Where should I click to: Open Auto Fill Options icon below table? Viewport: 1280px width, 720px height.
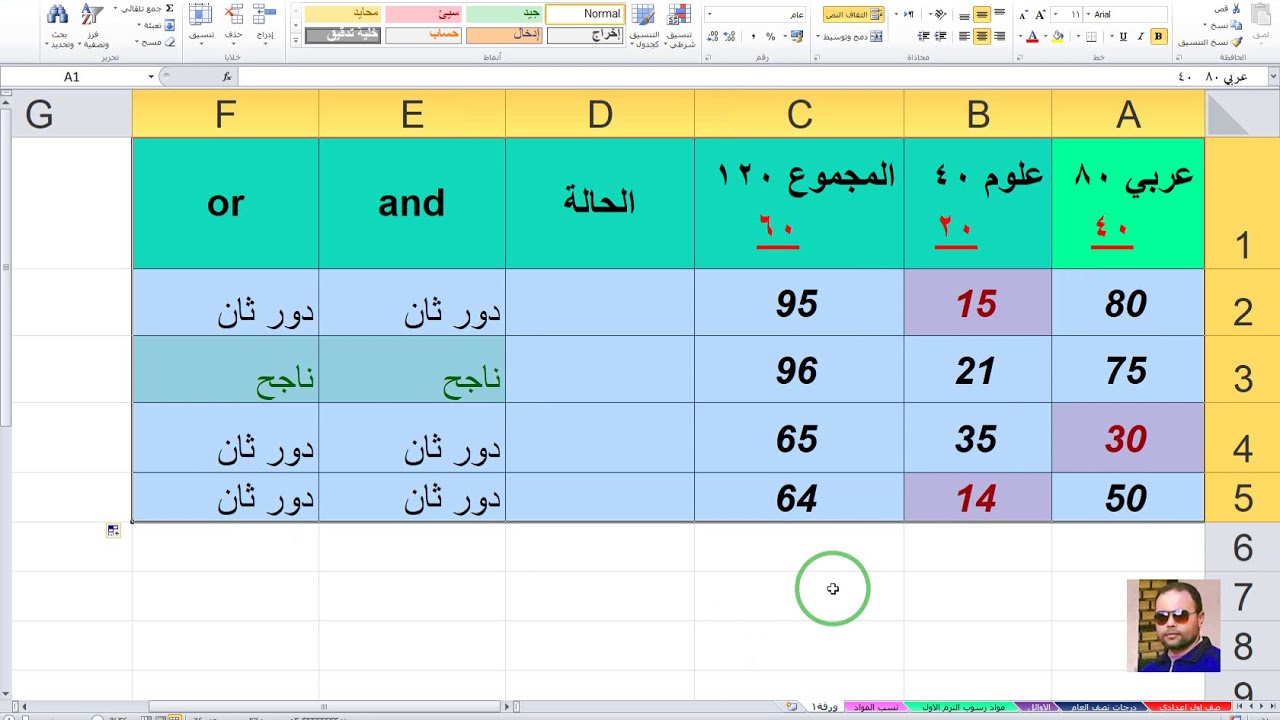point(113,531)
